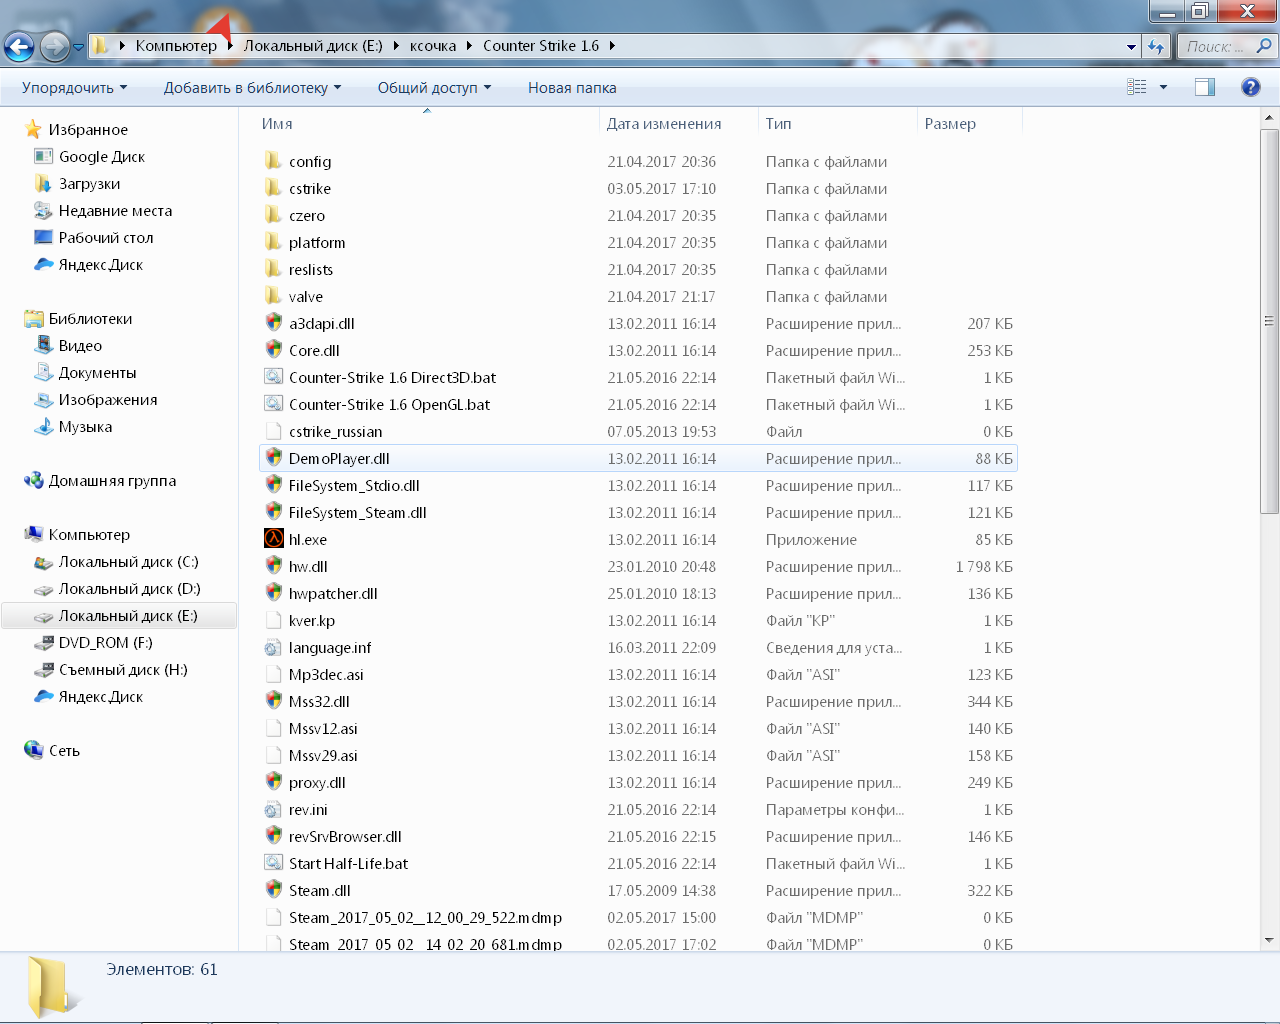1280x1024 pixels.
Task: Select "Избранное" in navigation pane
Action: [x=88, y=130]
